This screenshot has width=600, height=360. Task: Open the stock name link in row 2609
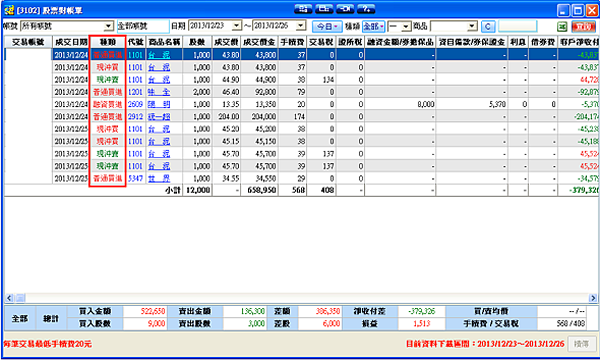point(159,104)
